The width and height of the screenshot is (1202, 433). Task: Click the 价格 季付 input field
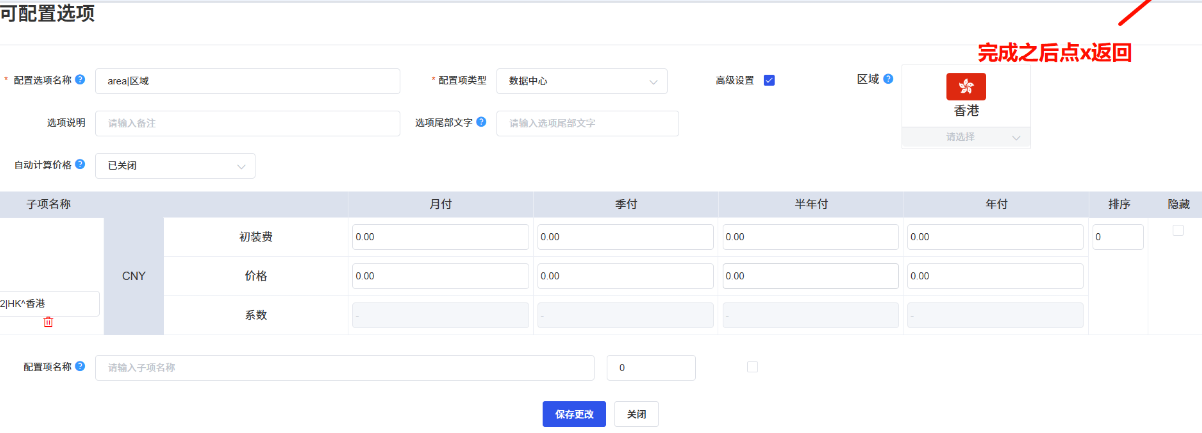[625, 276]
